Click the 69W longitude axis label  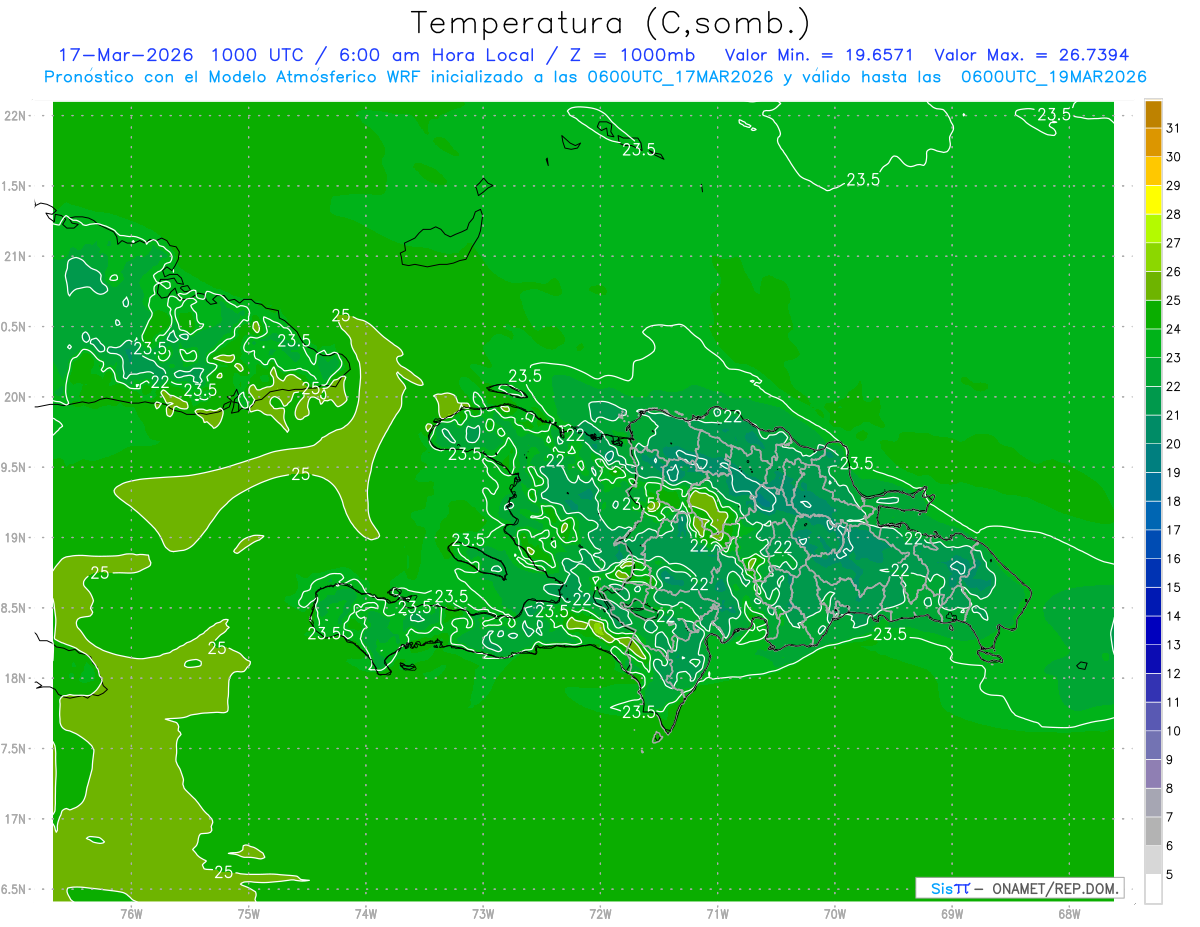tap(952, 913)
